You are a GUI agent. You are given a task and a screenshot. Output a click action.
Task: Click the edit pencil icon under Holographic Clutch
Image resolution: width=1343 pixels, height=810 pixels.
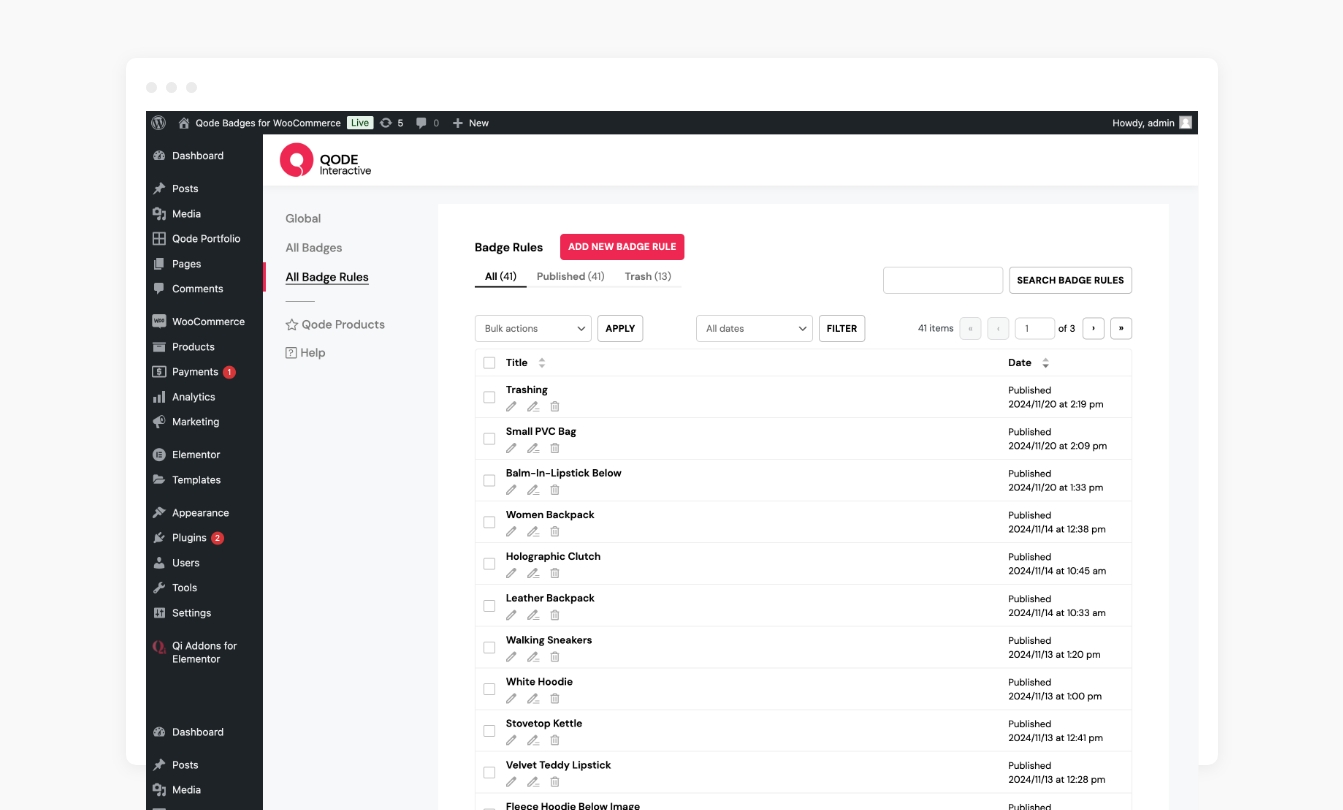coord(511,573)
